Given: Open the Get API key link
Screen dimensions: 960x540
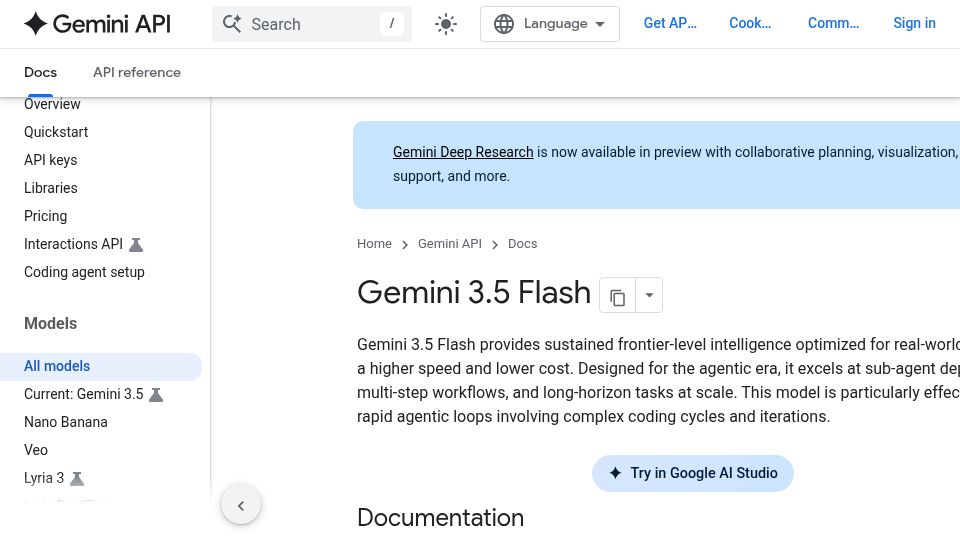Looking at the screenshot, I should [x=670, y=23].
